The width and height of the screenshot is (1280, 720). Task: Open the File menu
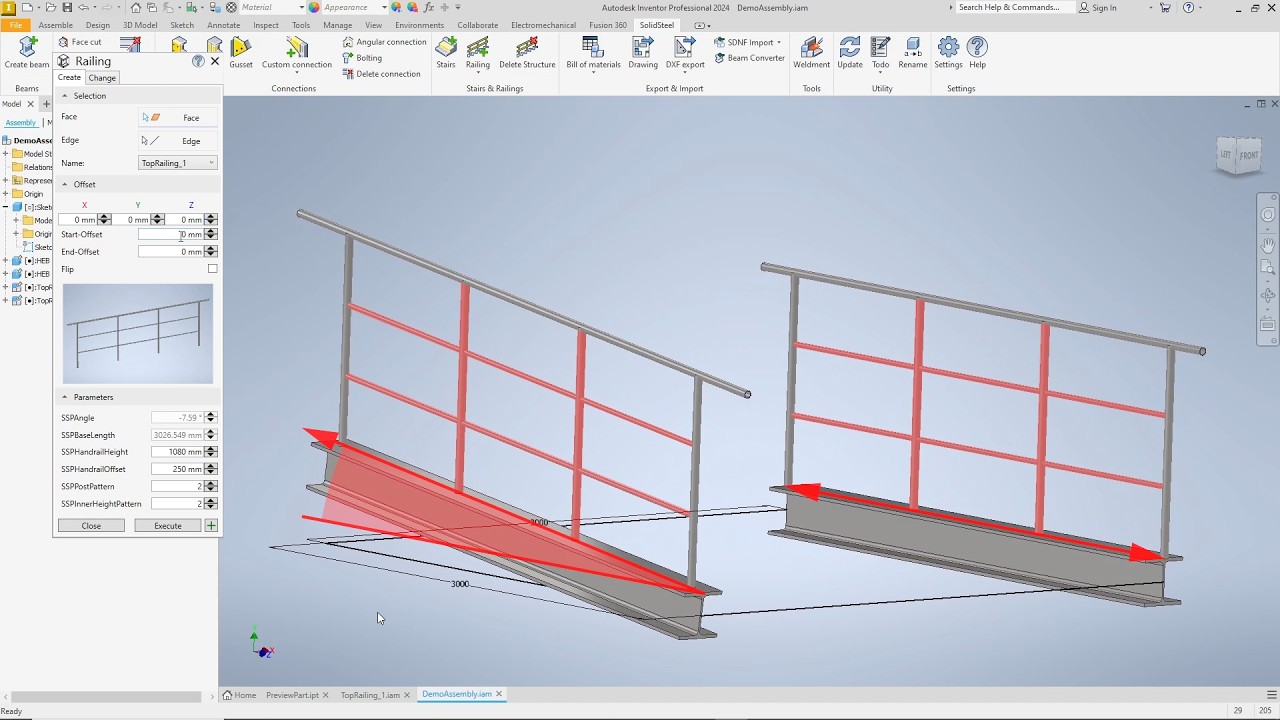pos(15,25)
